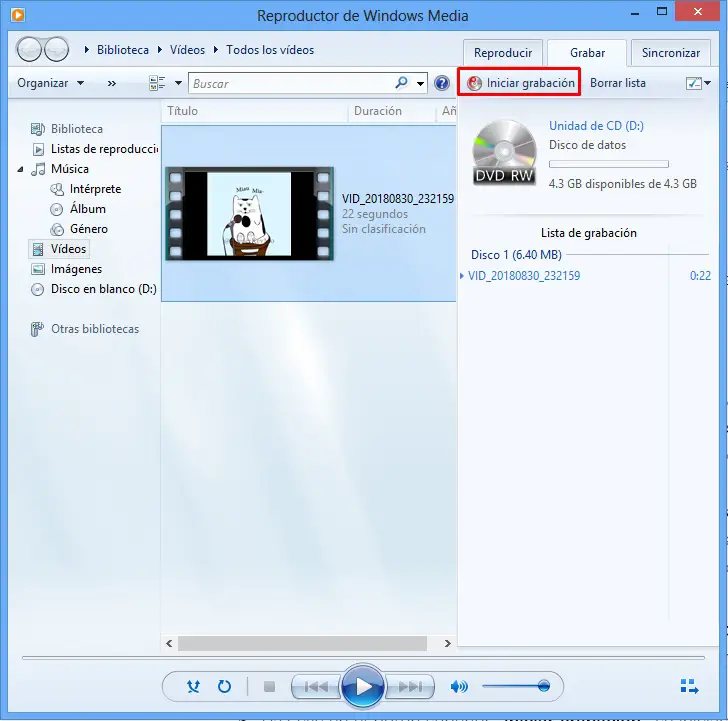Collapse the Música tree node
The image size is (728, 721).
point(20,169)
